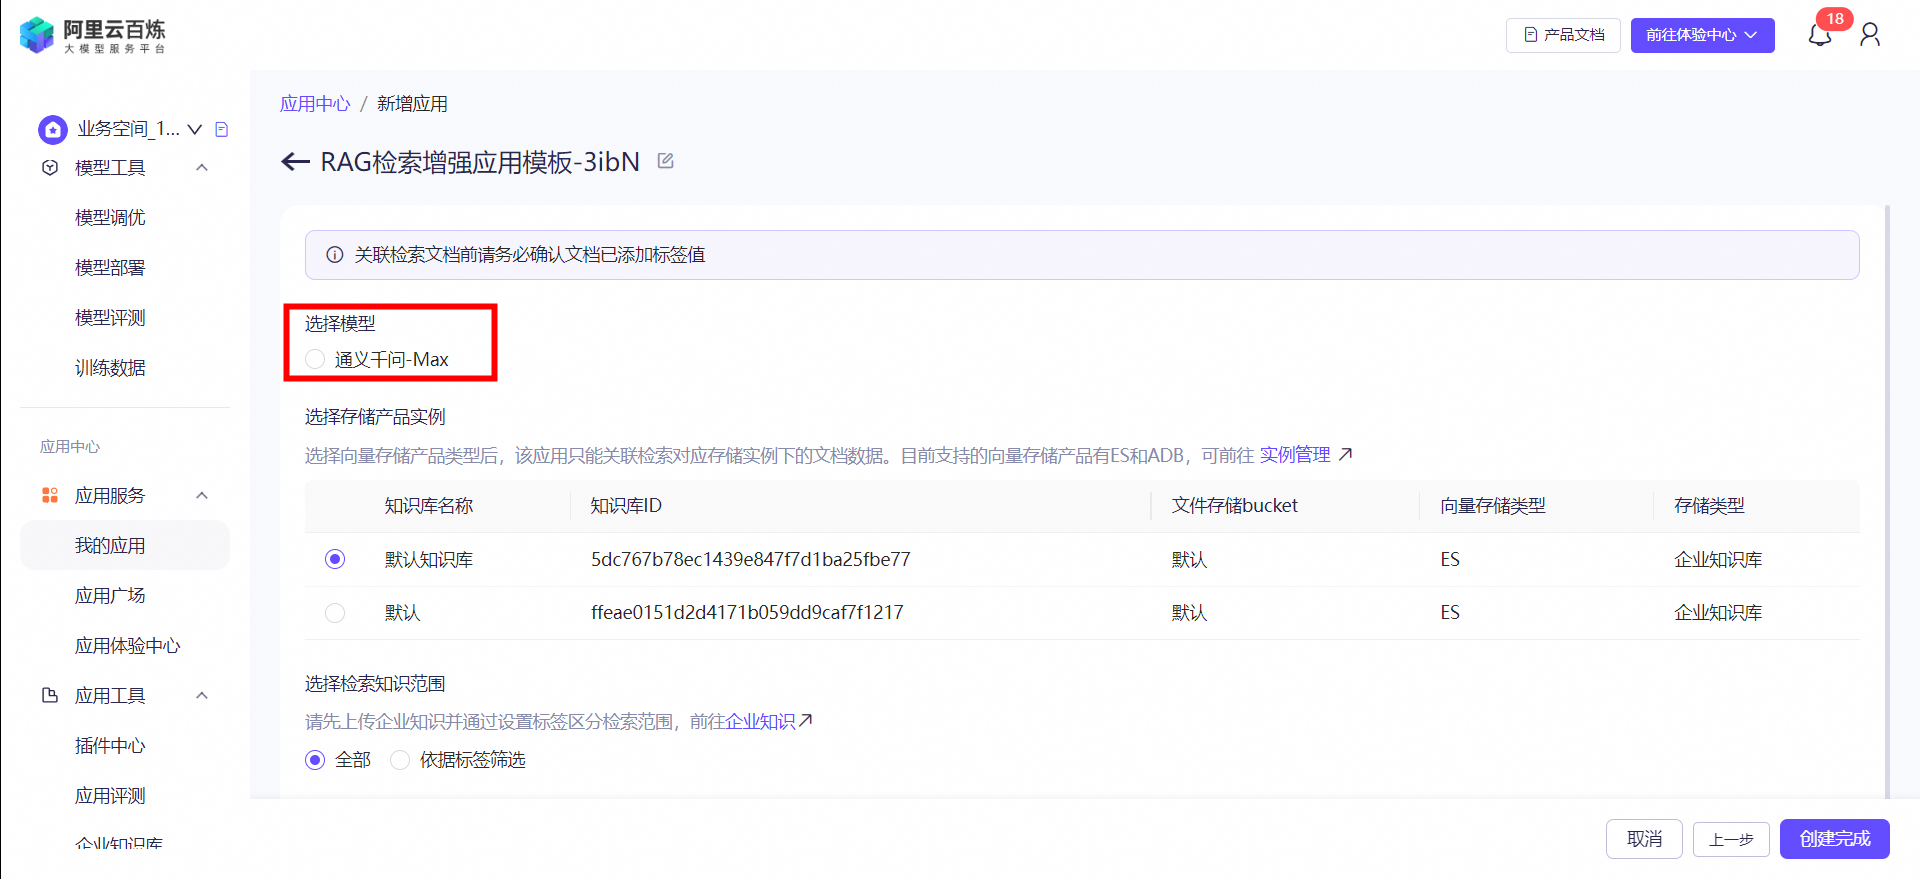Viewport: 1920px width, 879px height.
Task: Open 训练数据 in the sidebar
Action: click(x=110, y=368)
